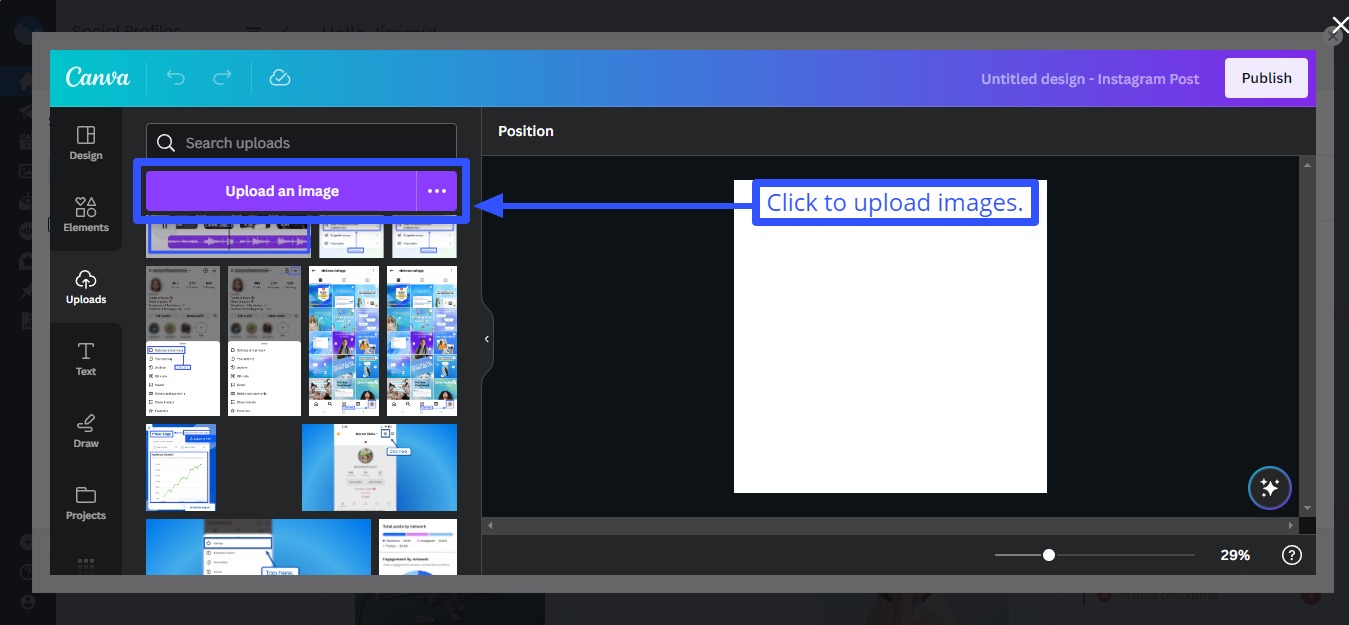Select the Elements panel icon
Image resolution: width=1349 pixels, height=625 pixels.
(85, 214)
